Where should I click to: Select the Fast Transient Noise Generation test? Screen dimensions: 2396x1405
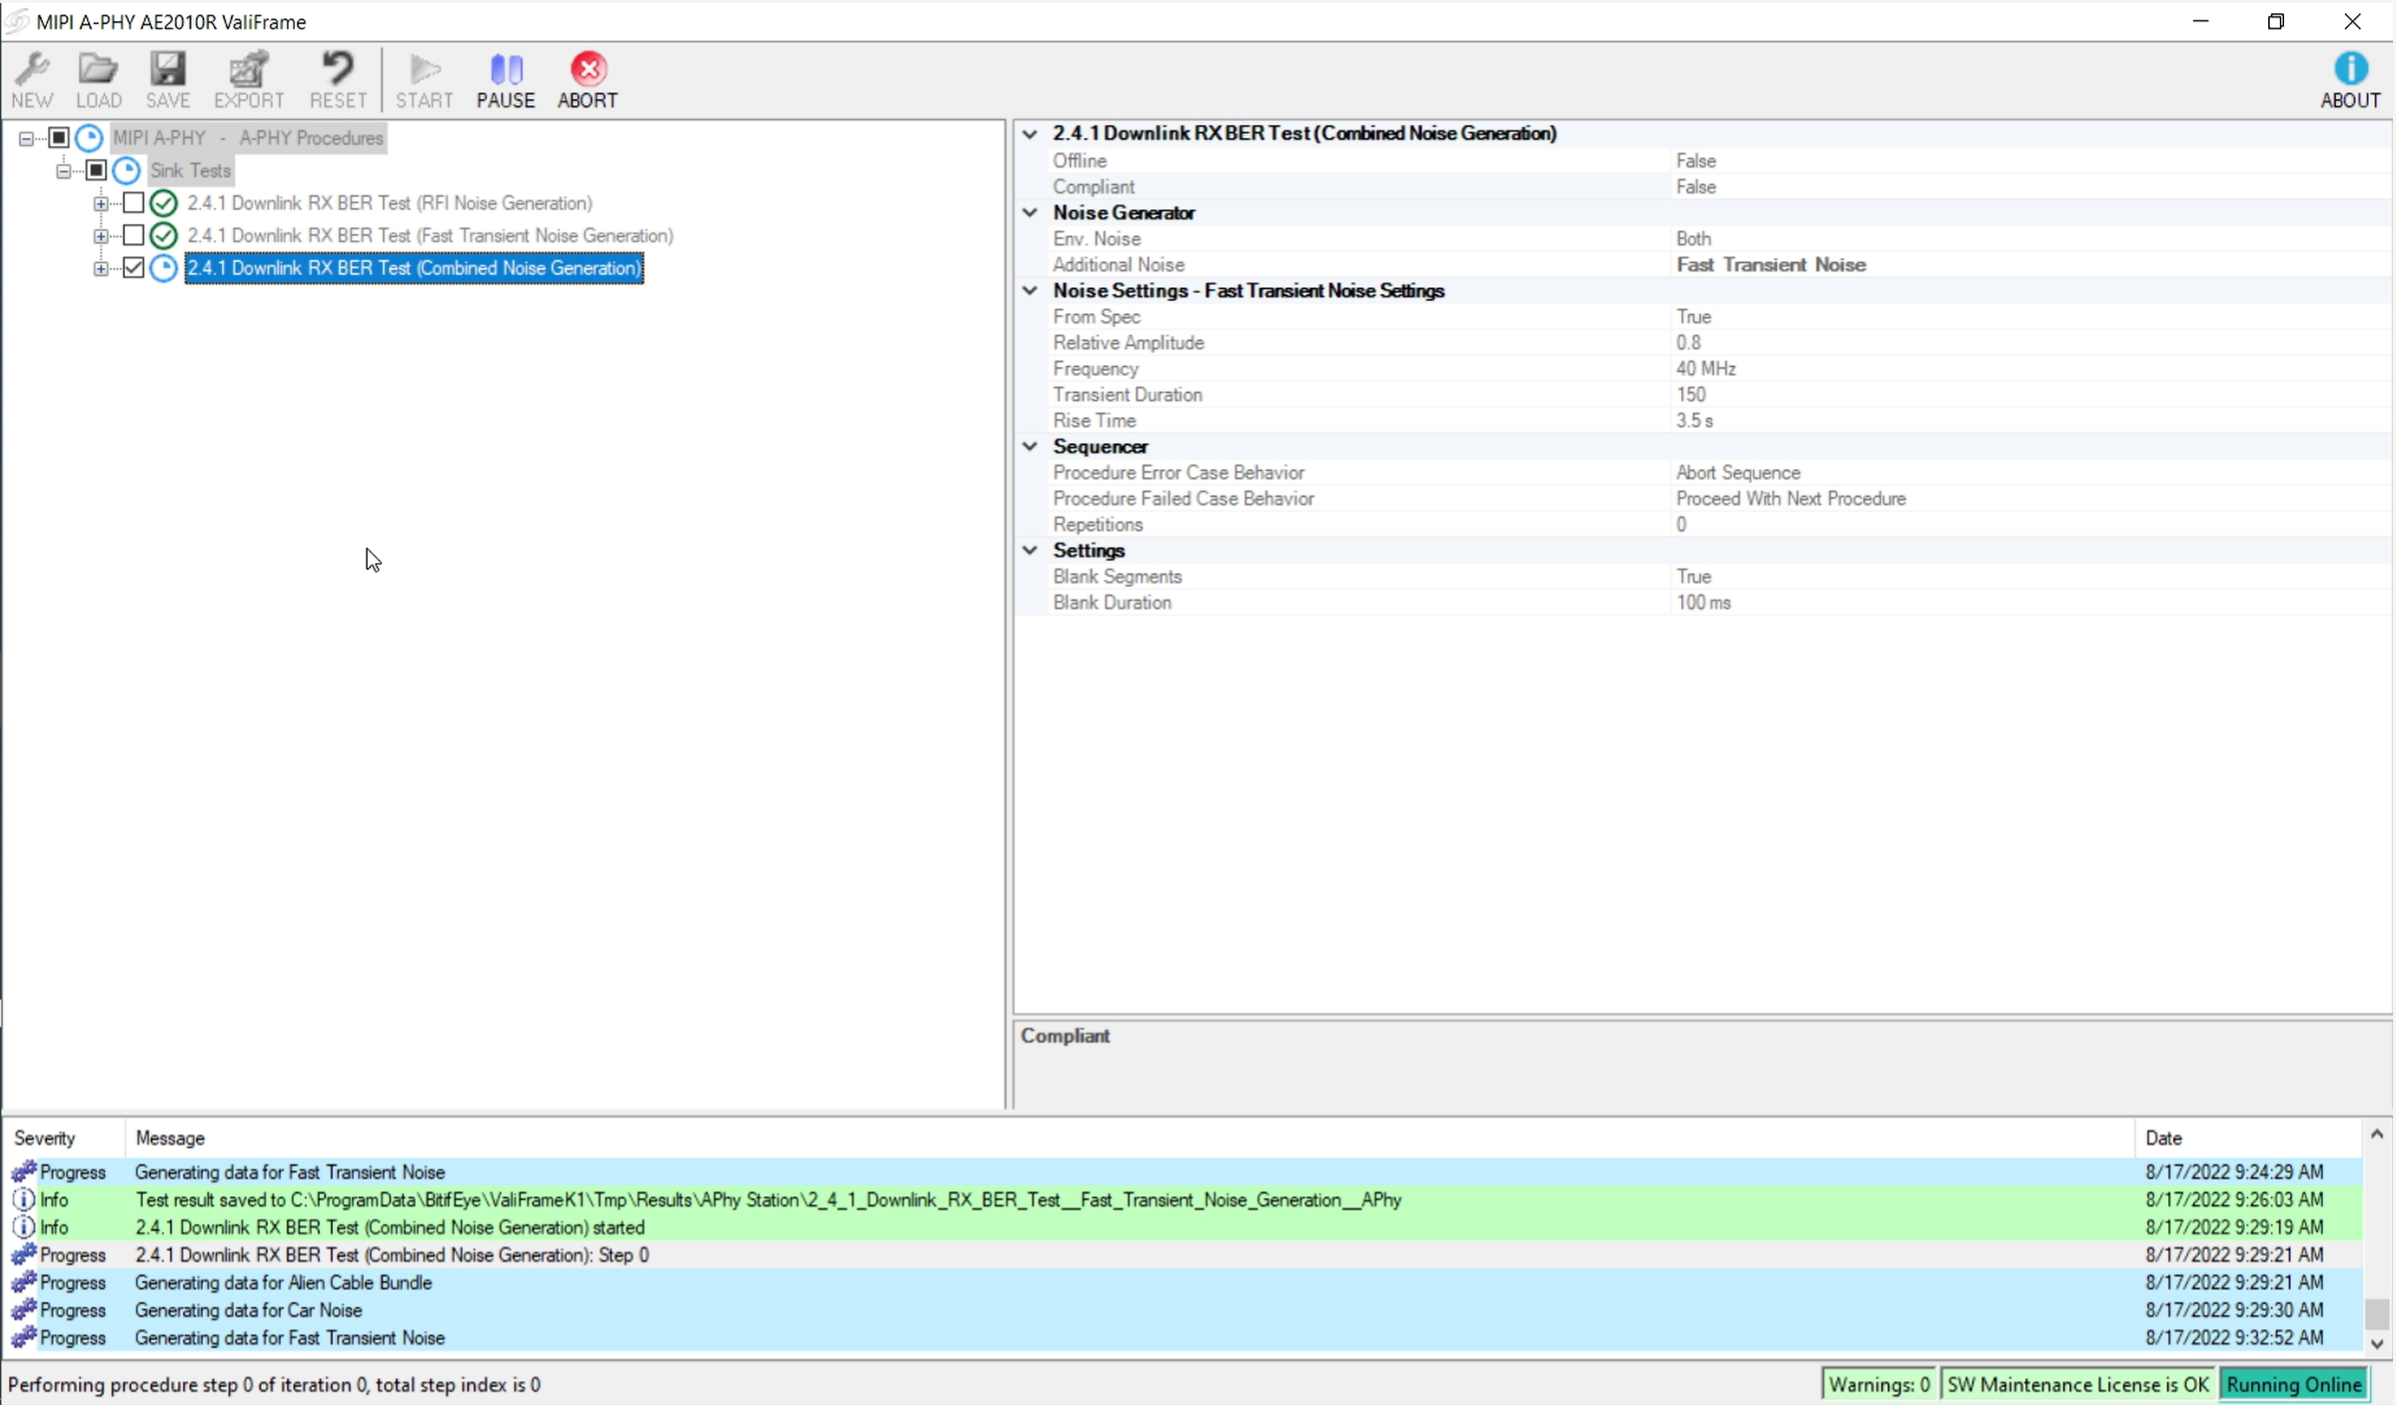[x=430, y=236]
